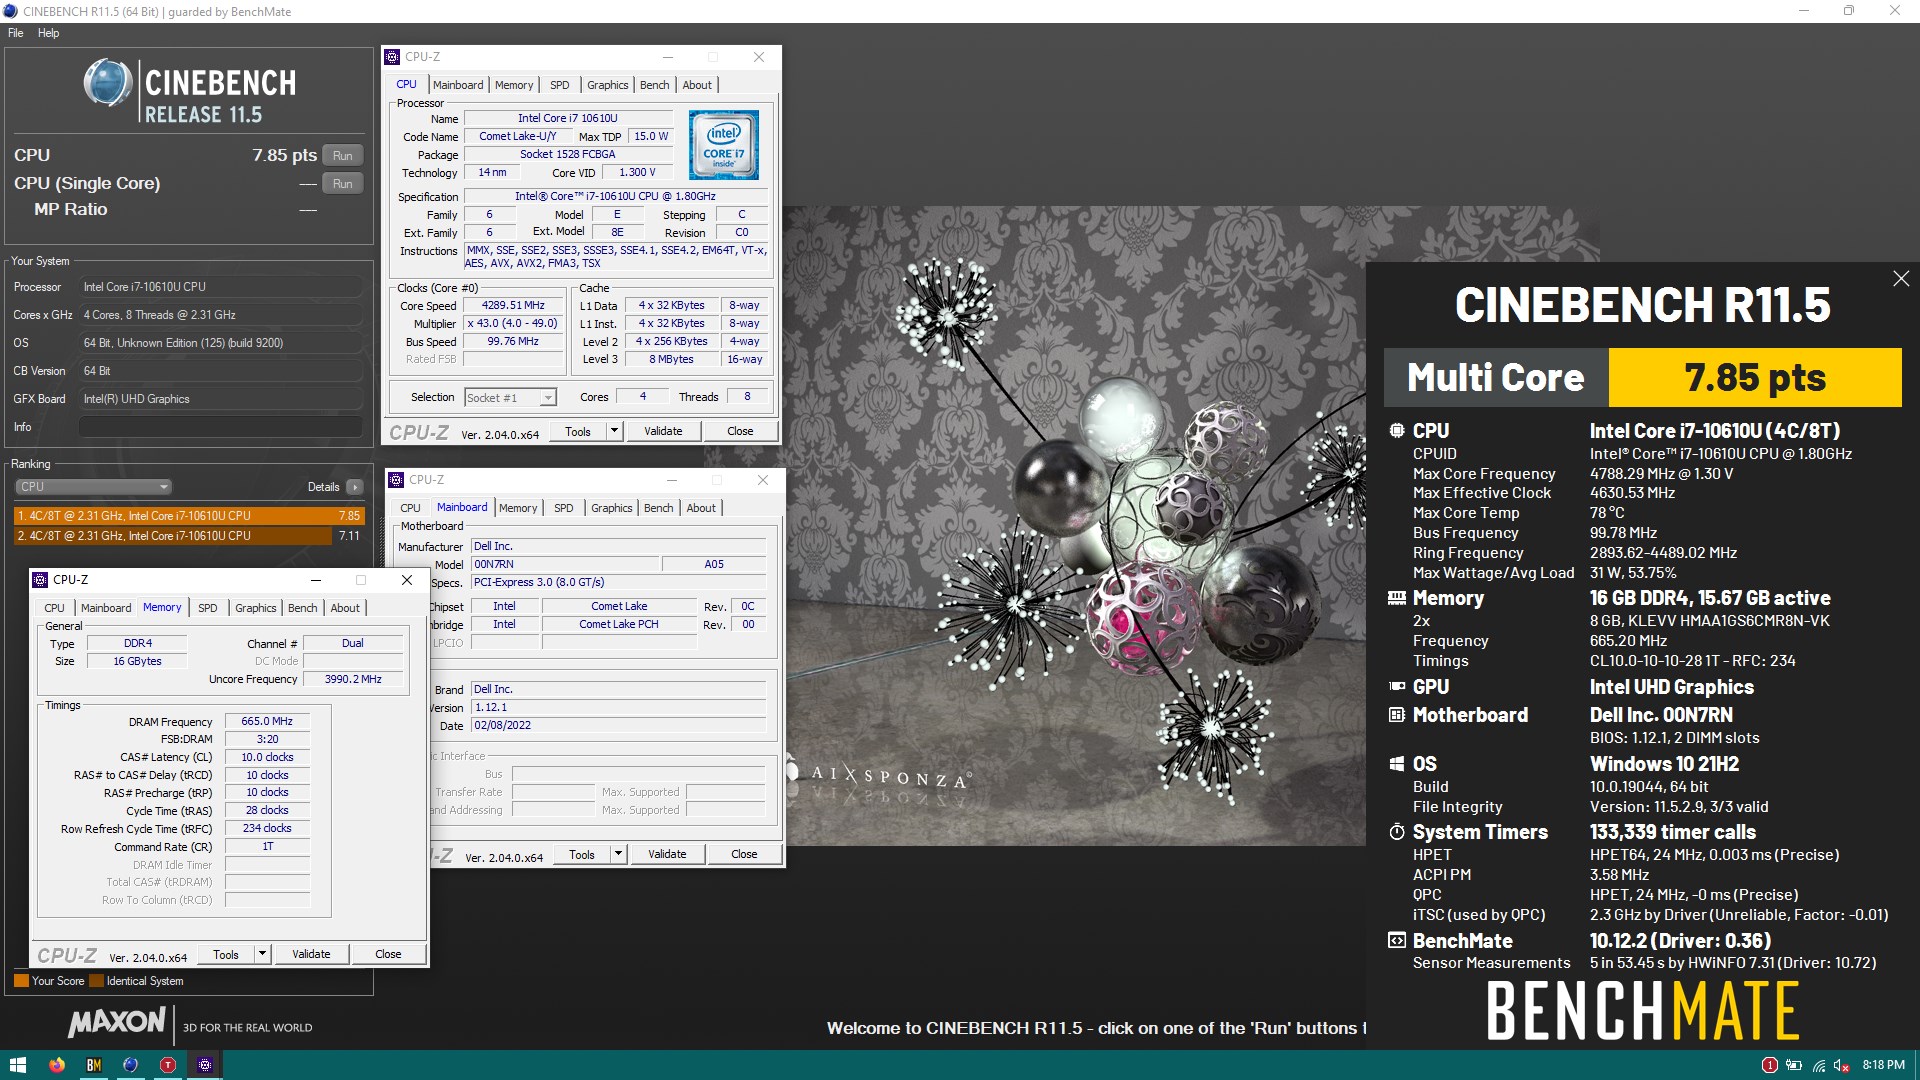Select ranking entry scoring 7.11
Viewport: 1920px width, 1080px height.
189,536
